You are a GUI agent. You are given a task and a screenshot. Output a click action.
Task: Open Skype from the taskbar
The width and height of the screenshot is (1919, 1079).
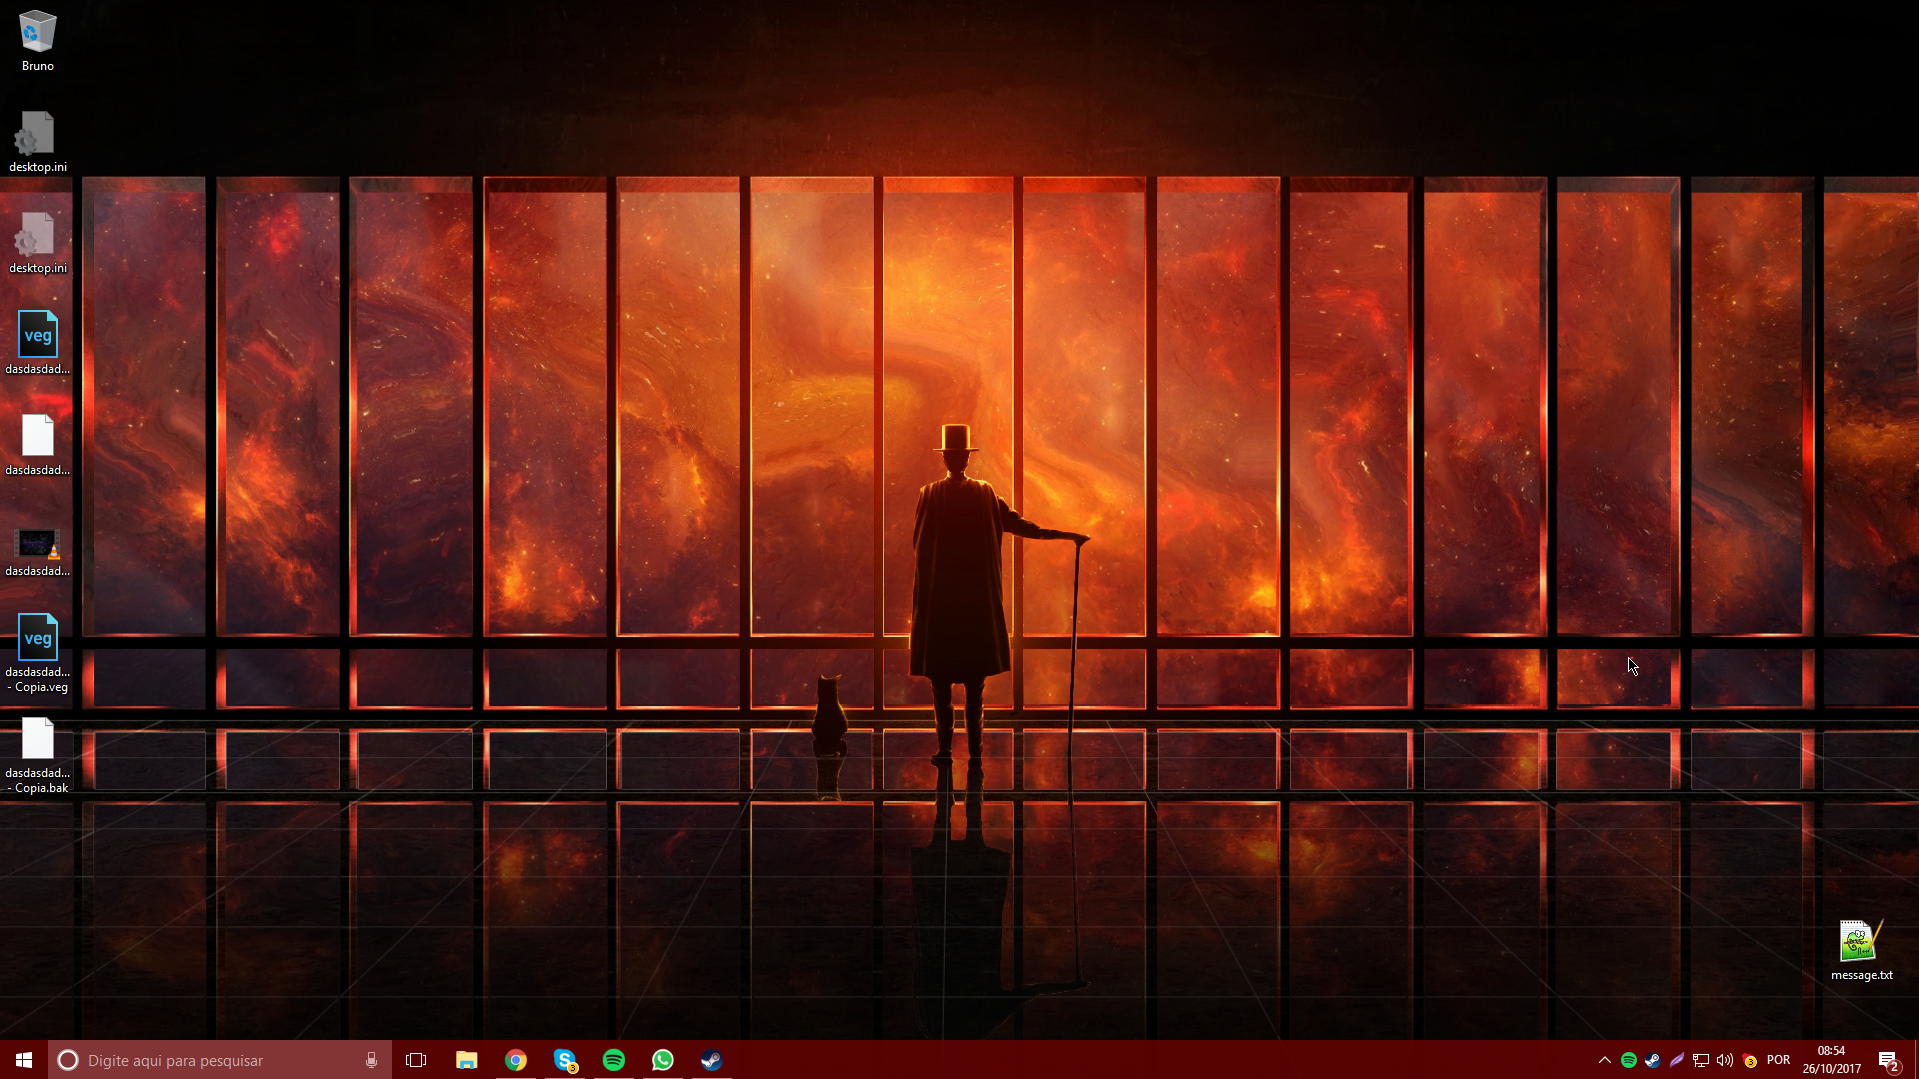coord(565,1060)
